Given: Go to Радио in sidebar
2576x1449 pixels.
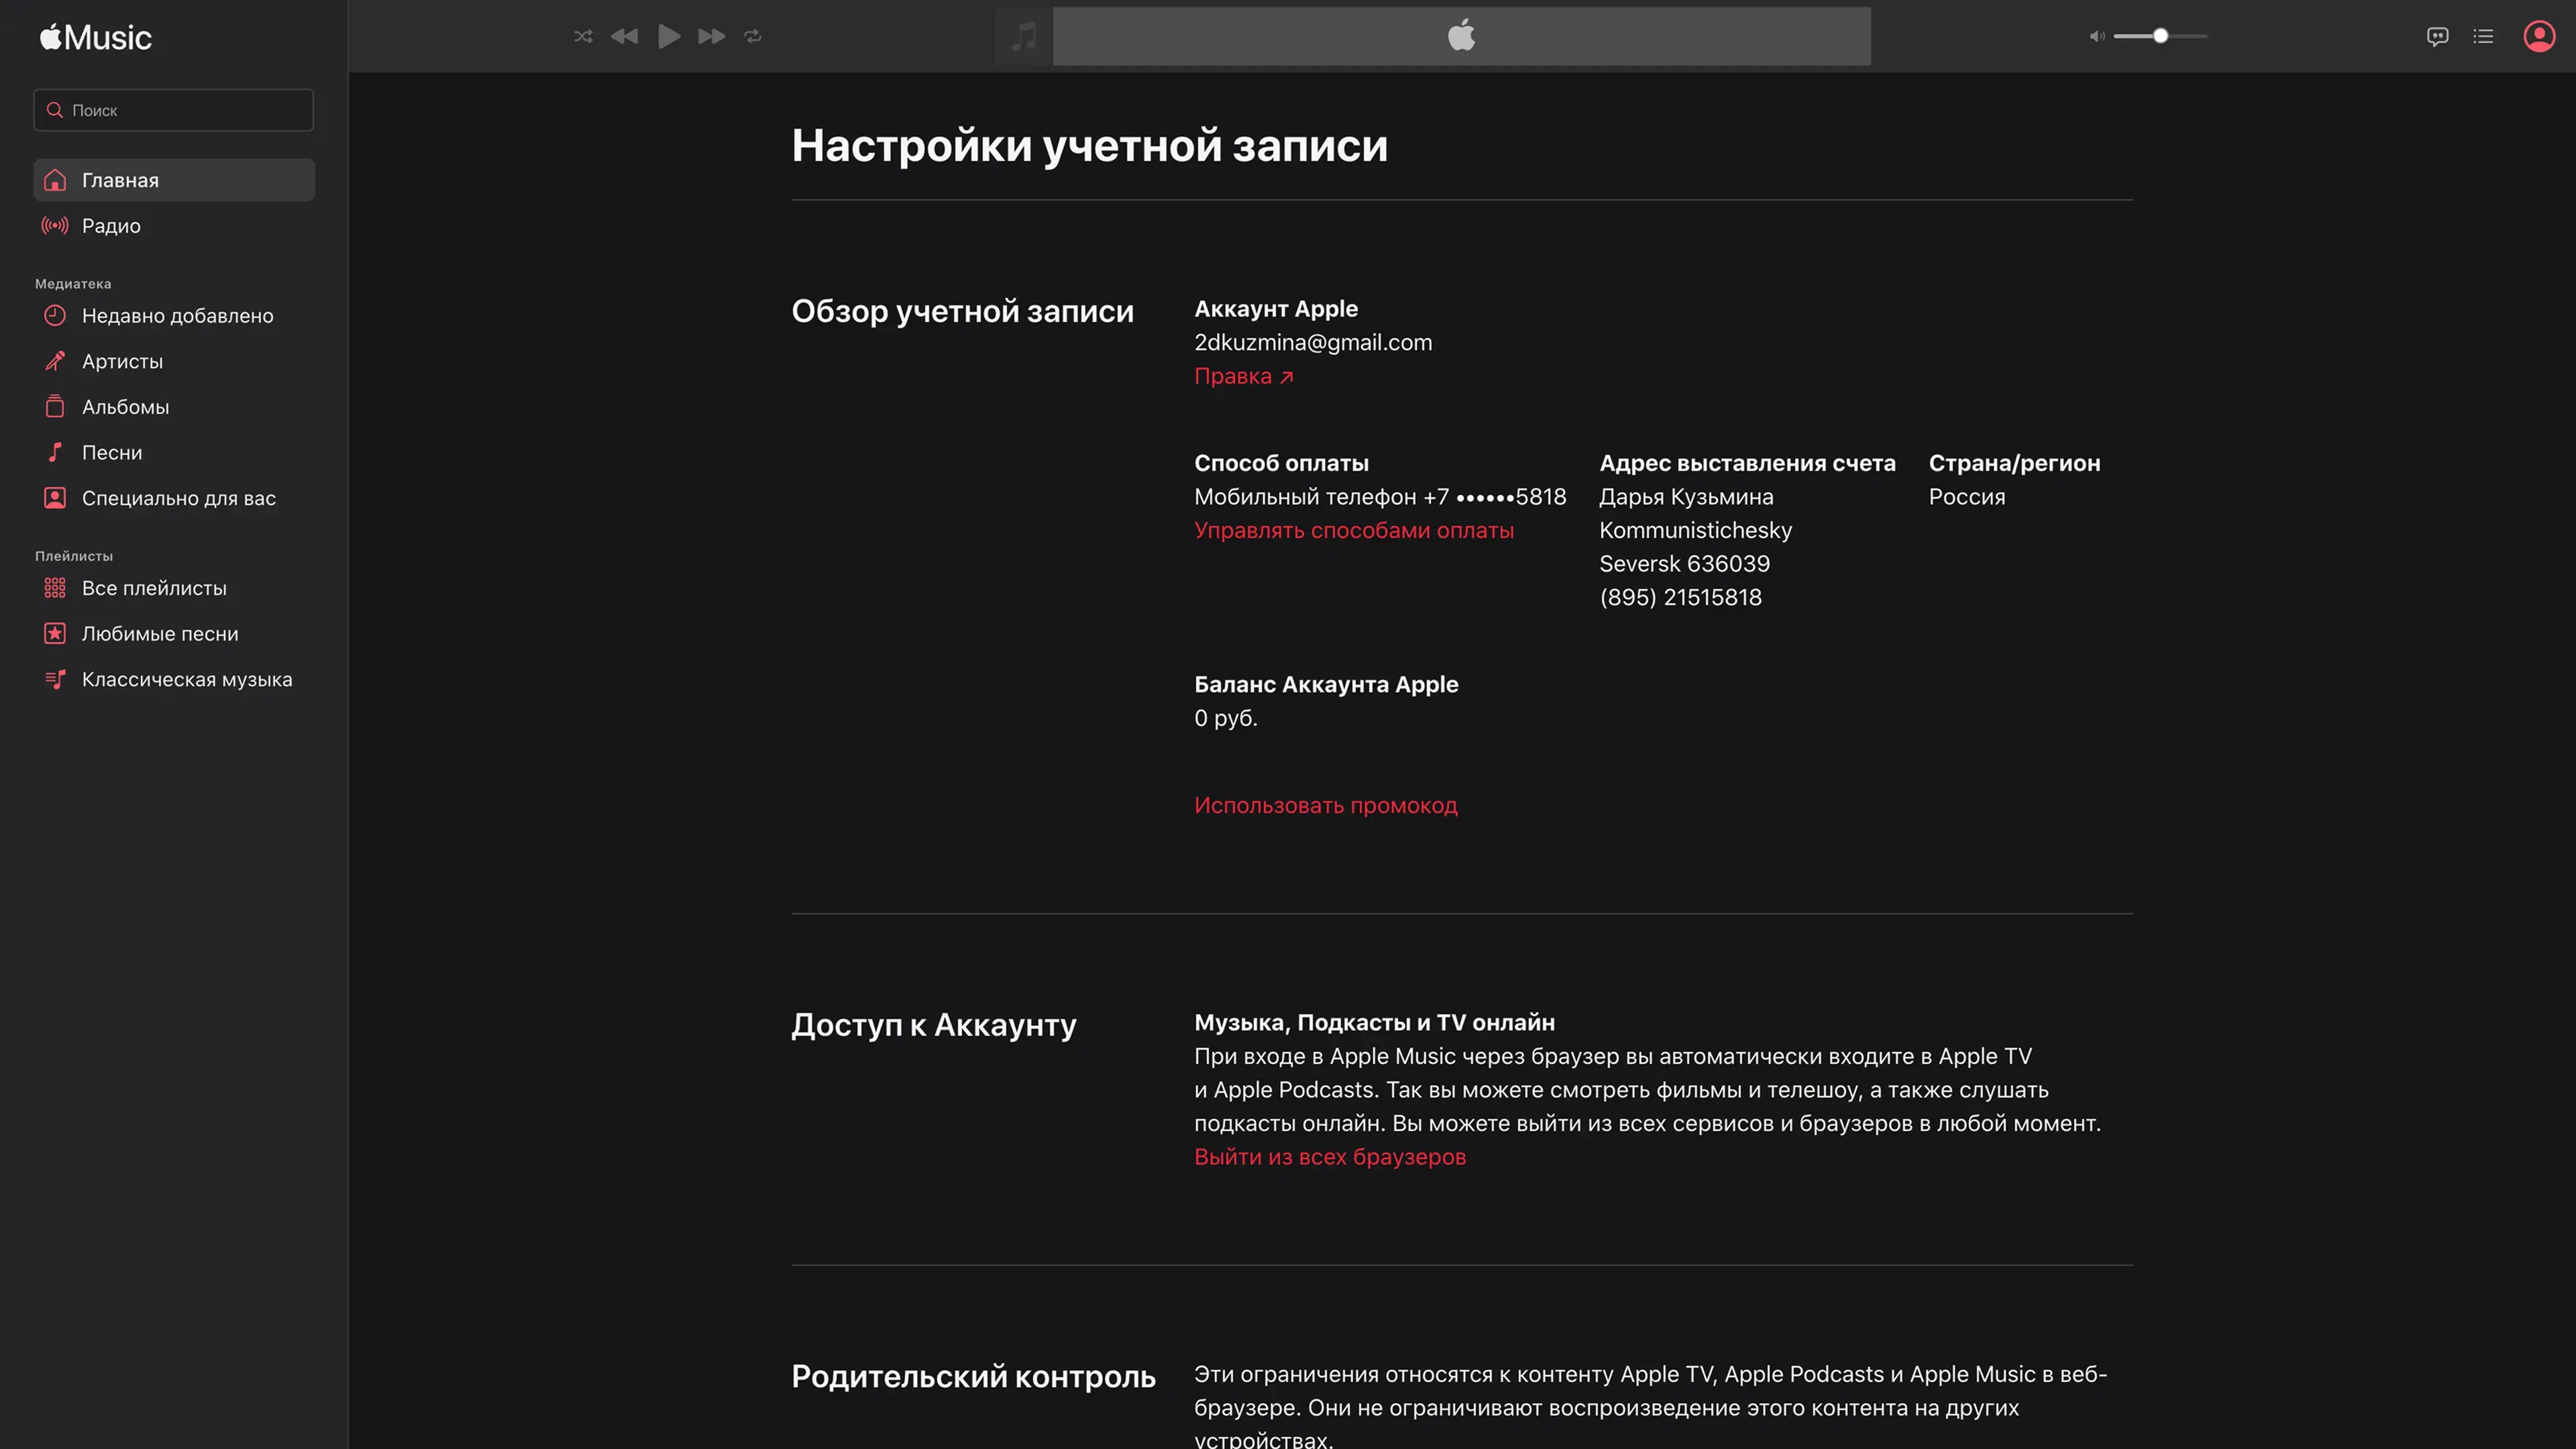Looking at the screenshot, I should (111, 226).
